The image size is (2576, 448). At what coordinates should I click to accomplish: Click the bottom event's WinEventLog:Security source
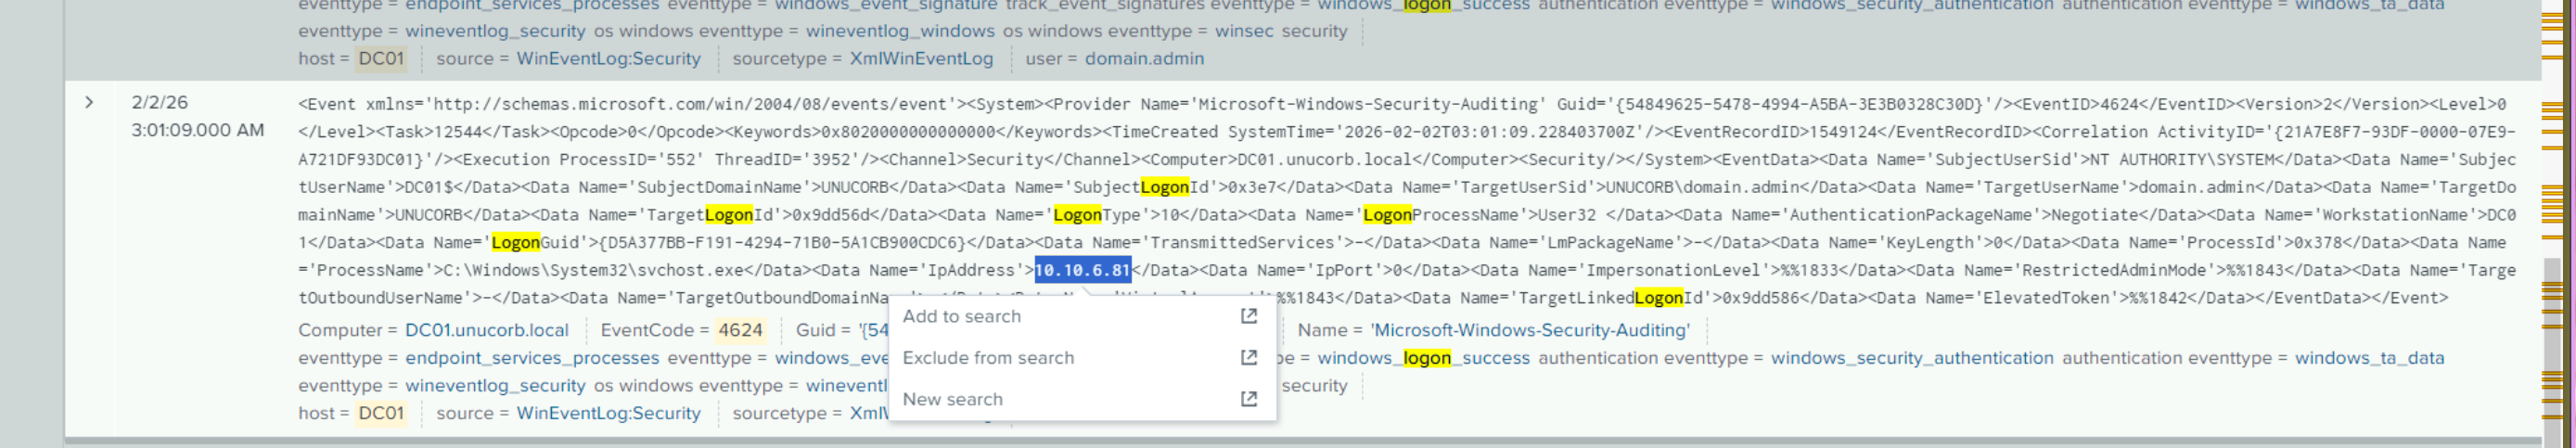pyautogui.click(x=608, y=413)
